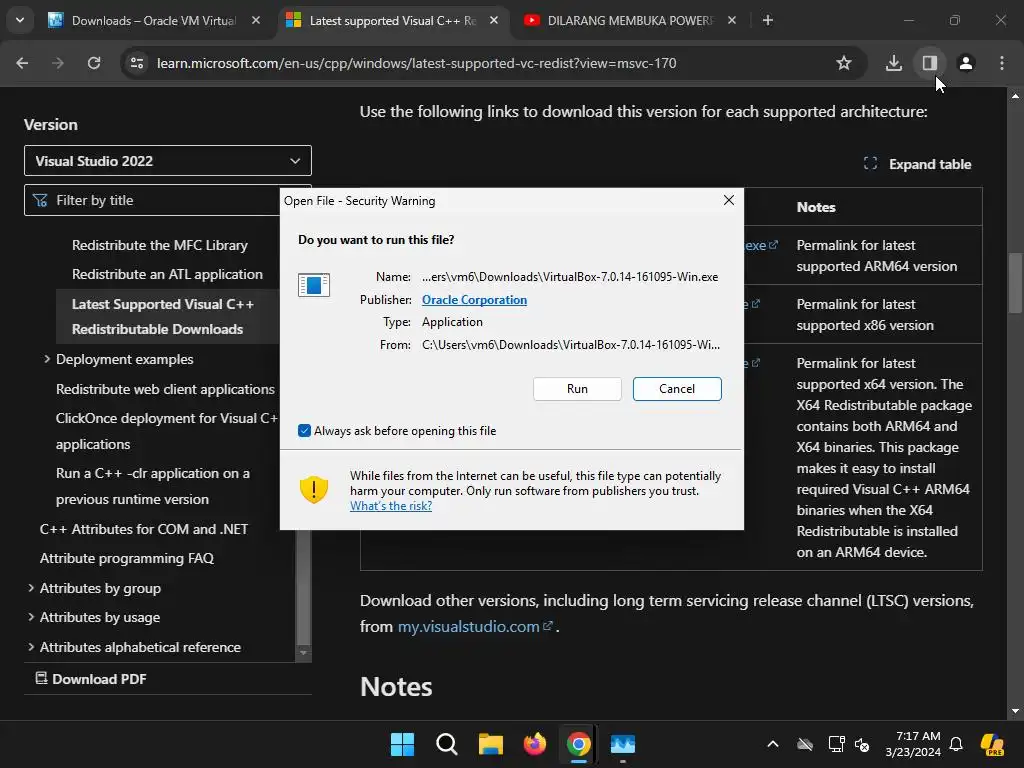Click the sidebar table-of-contents scrollbar
The width and height of the screenshot is (1024, 768).
tap(303, 587)
